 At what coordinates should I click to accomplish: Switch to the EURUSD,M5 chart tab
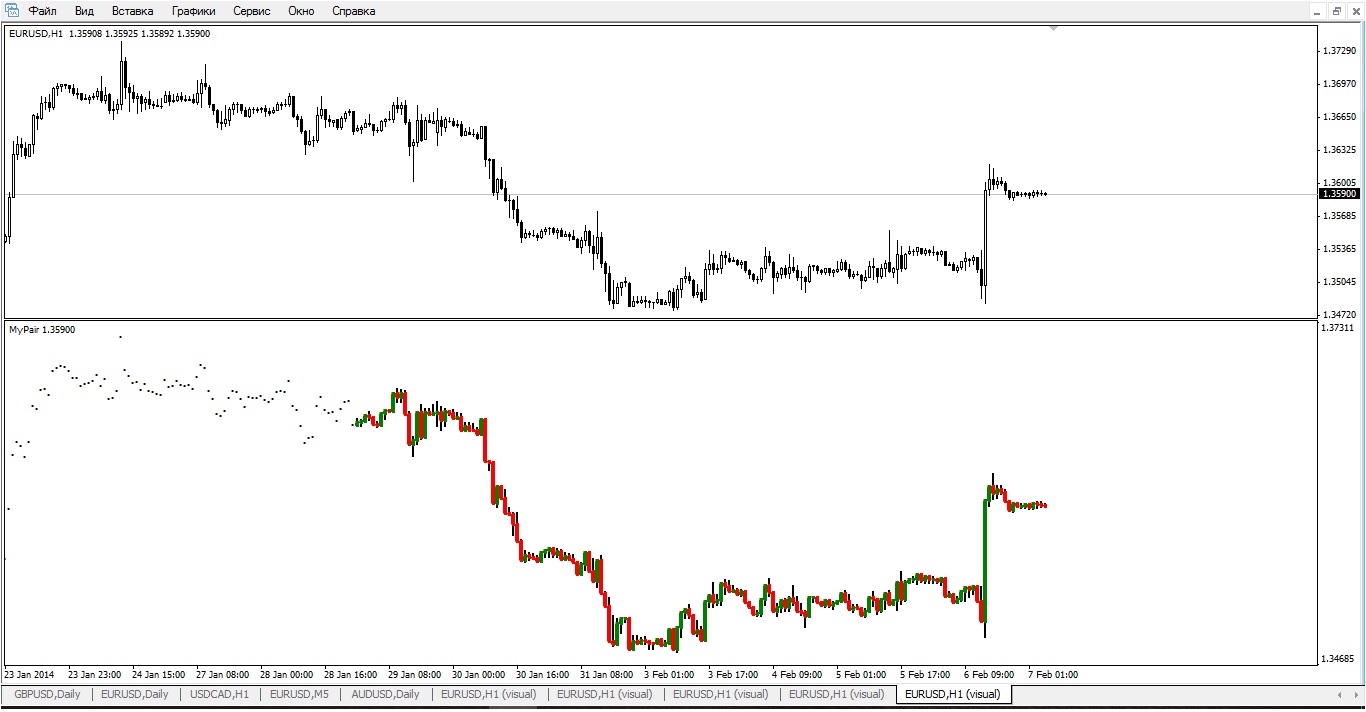299,694
